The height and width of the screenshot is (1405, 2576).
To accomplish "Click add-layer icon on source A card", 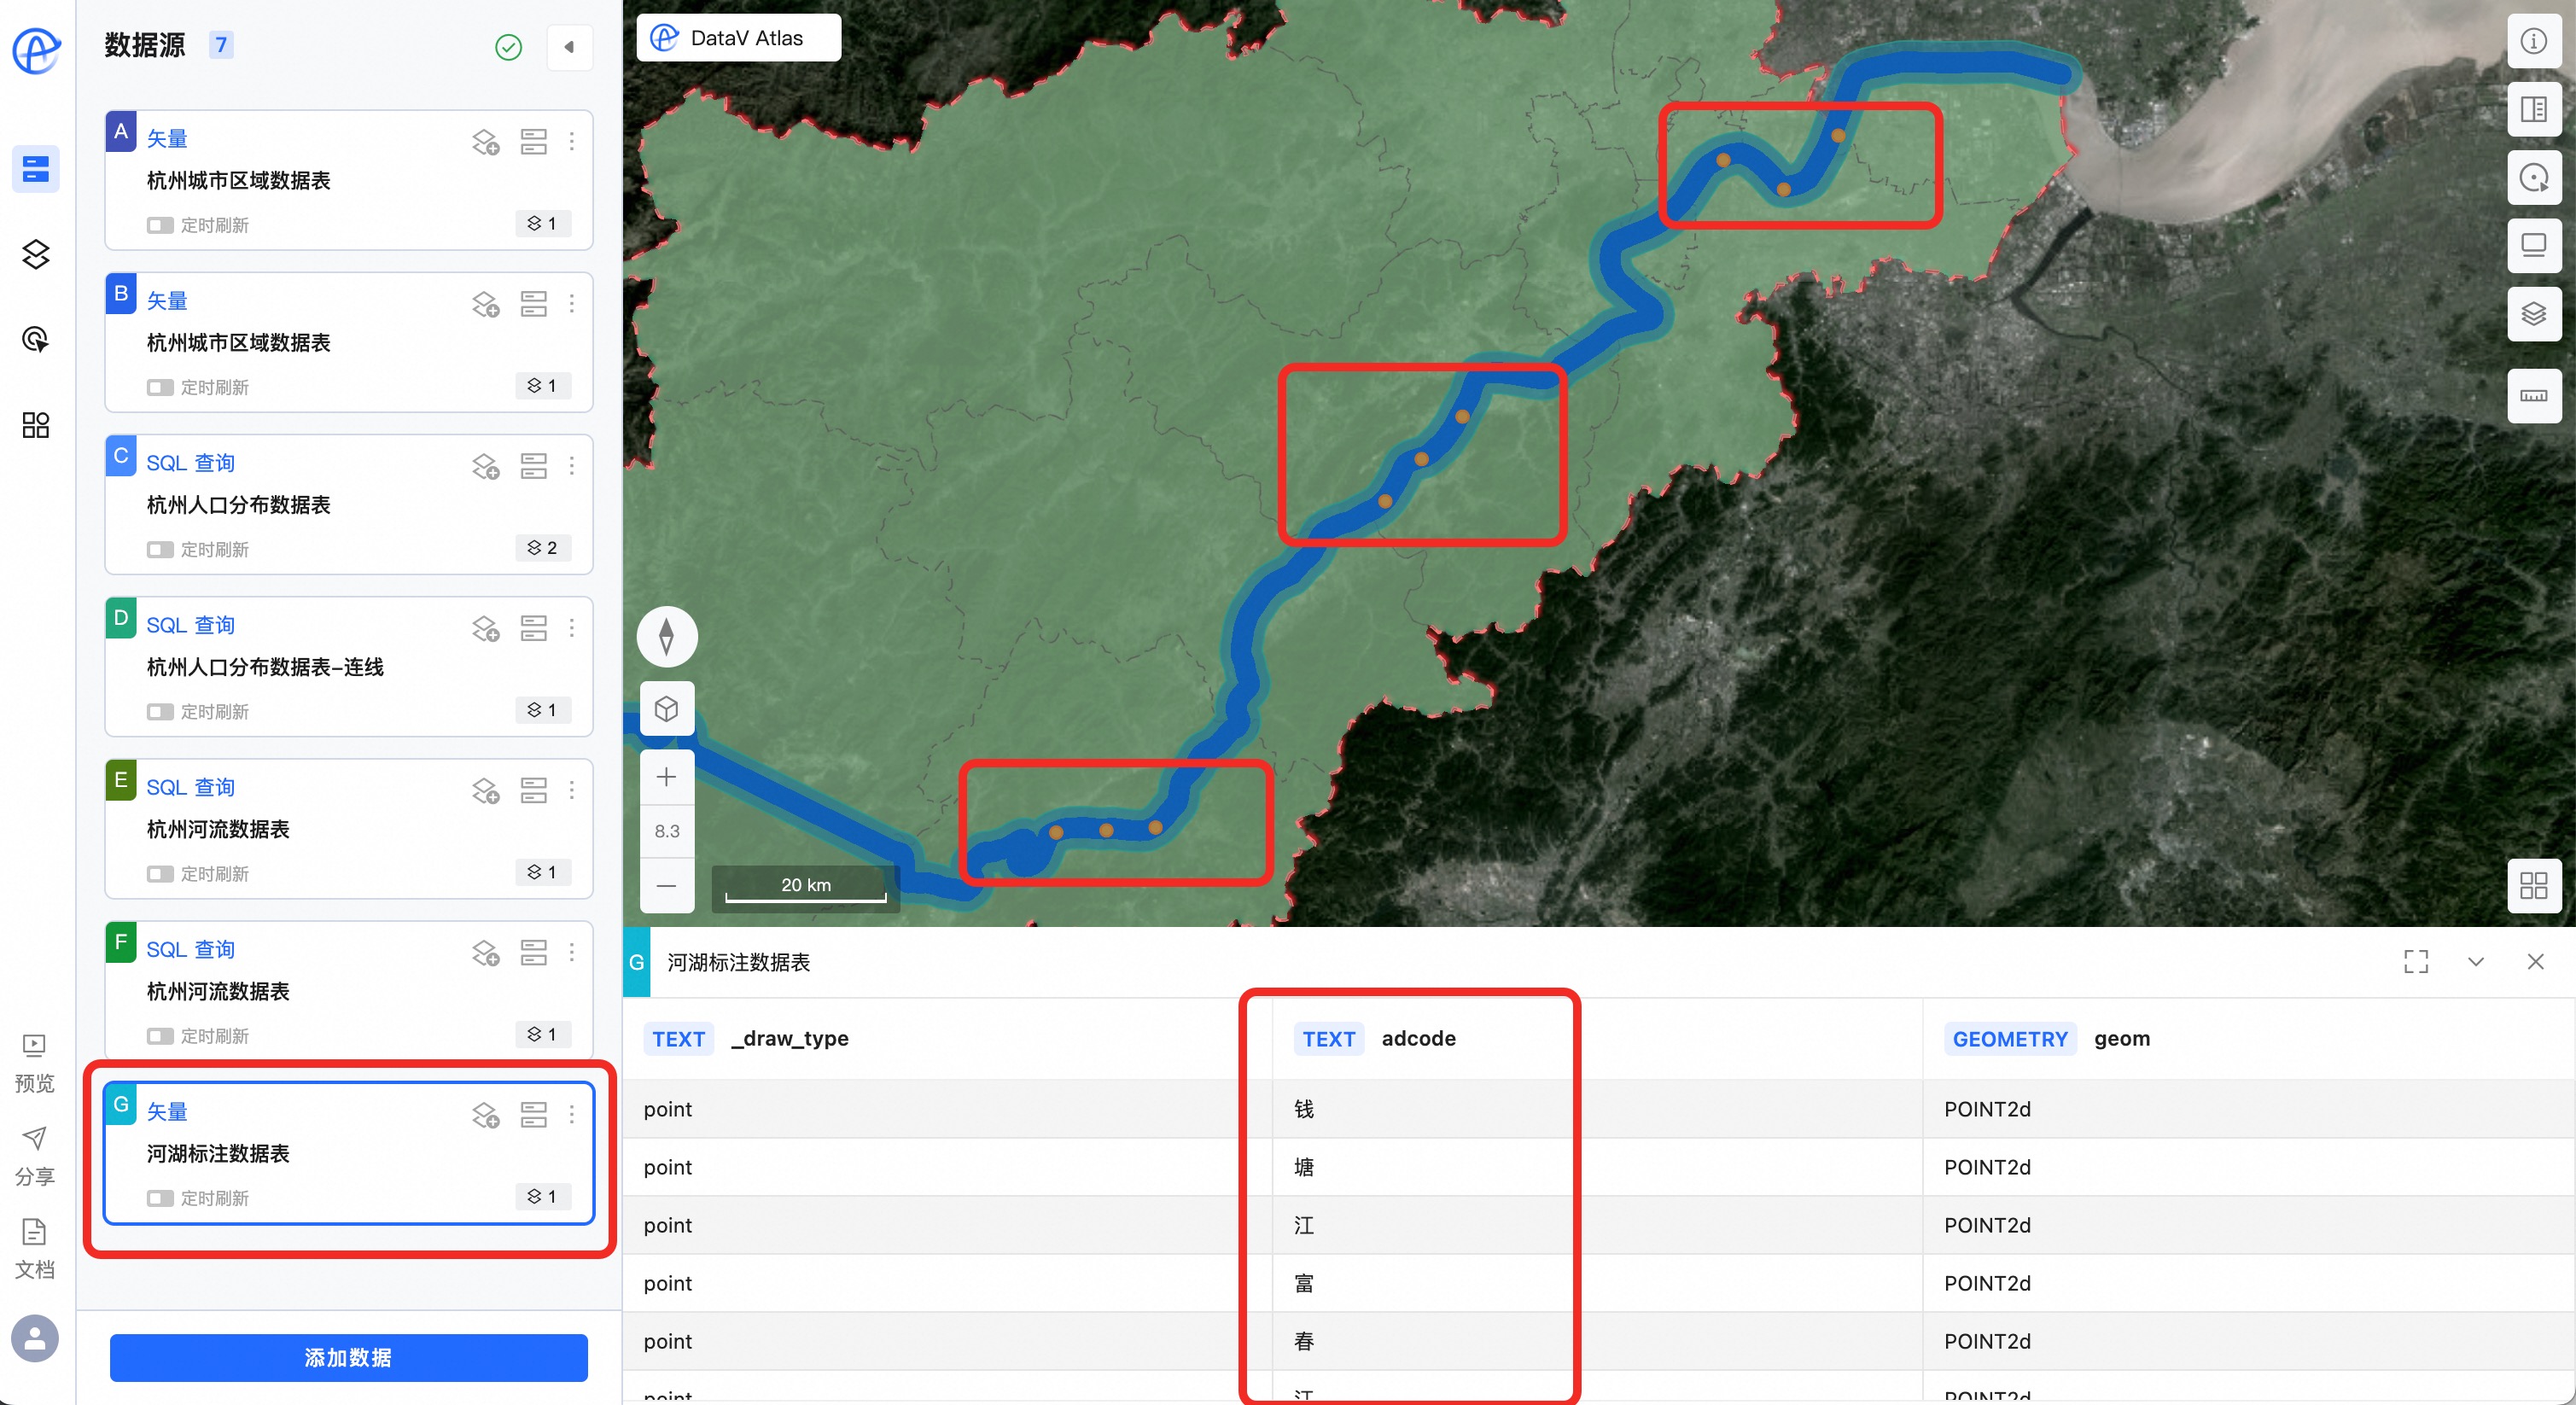I will pyautogui.click(x=485, y=142).
